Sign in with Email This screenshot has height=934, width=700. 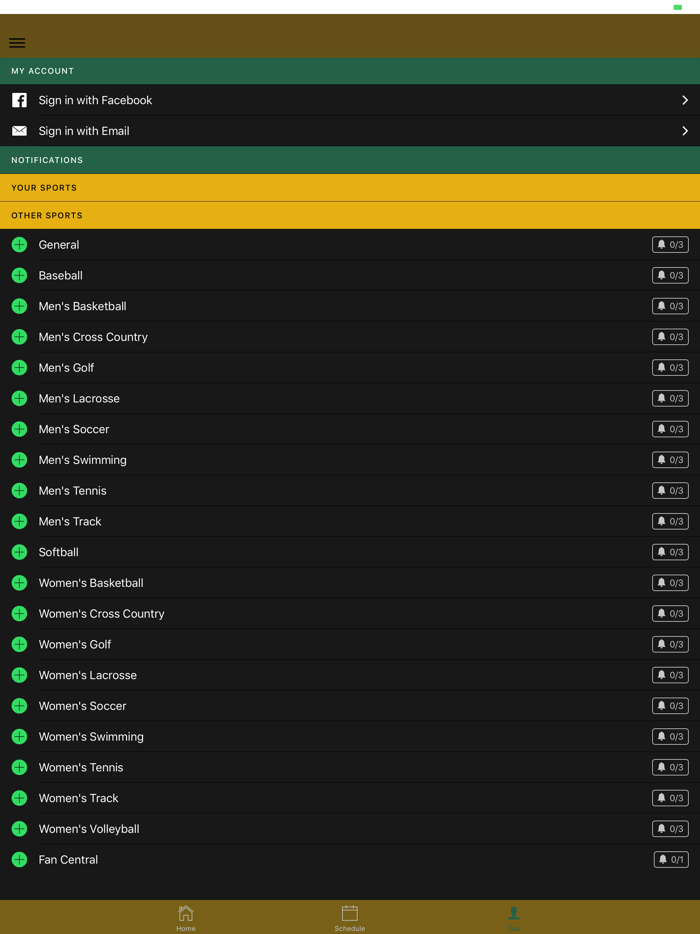350,131
